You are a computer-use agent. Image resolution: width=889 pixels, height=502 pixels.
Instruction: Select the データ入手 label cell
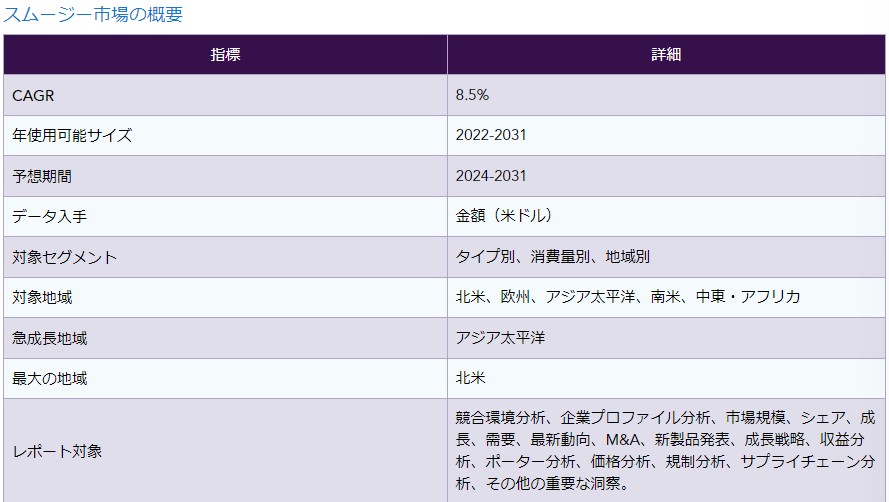pos(49,216)
